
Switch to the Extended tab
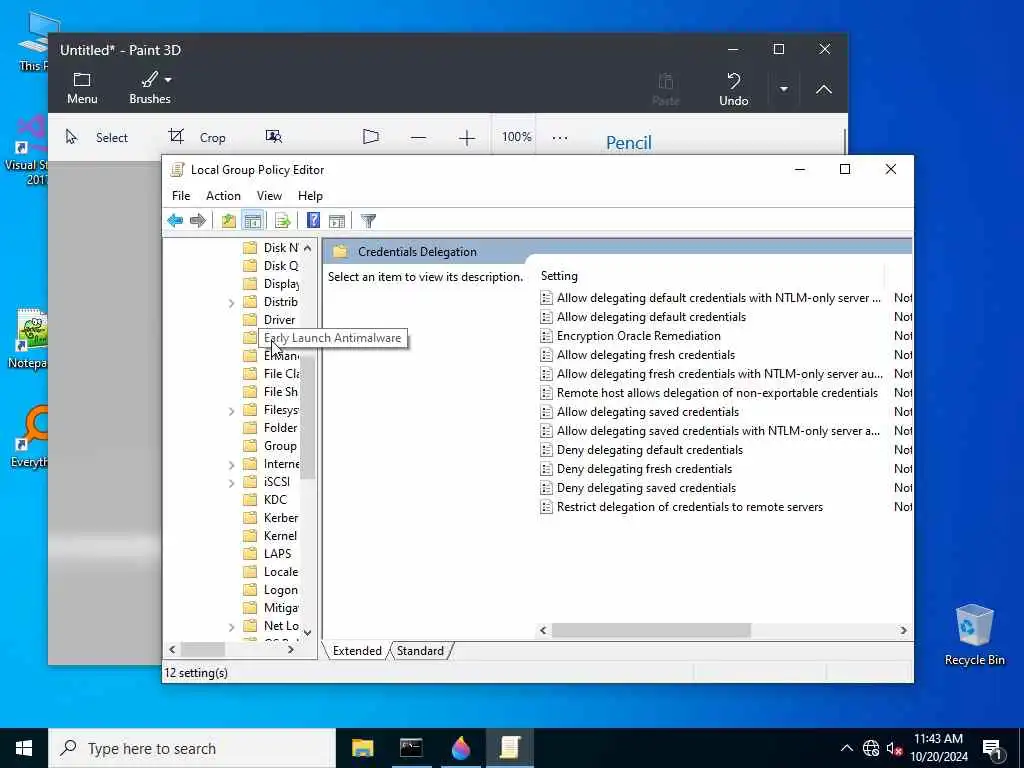pos(357,650)
